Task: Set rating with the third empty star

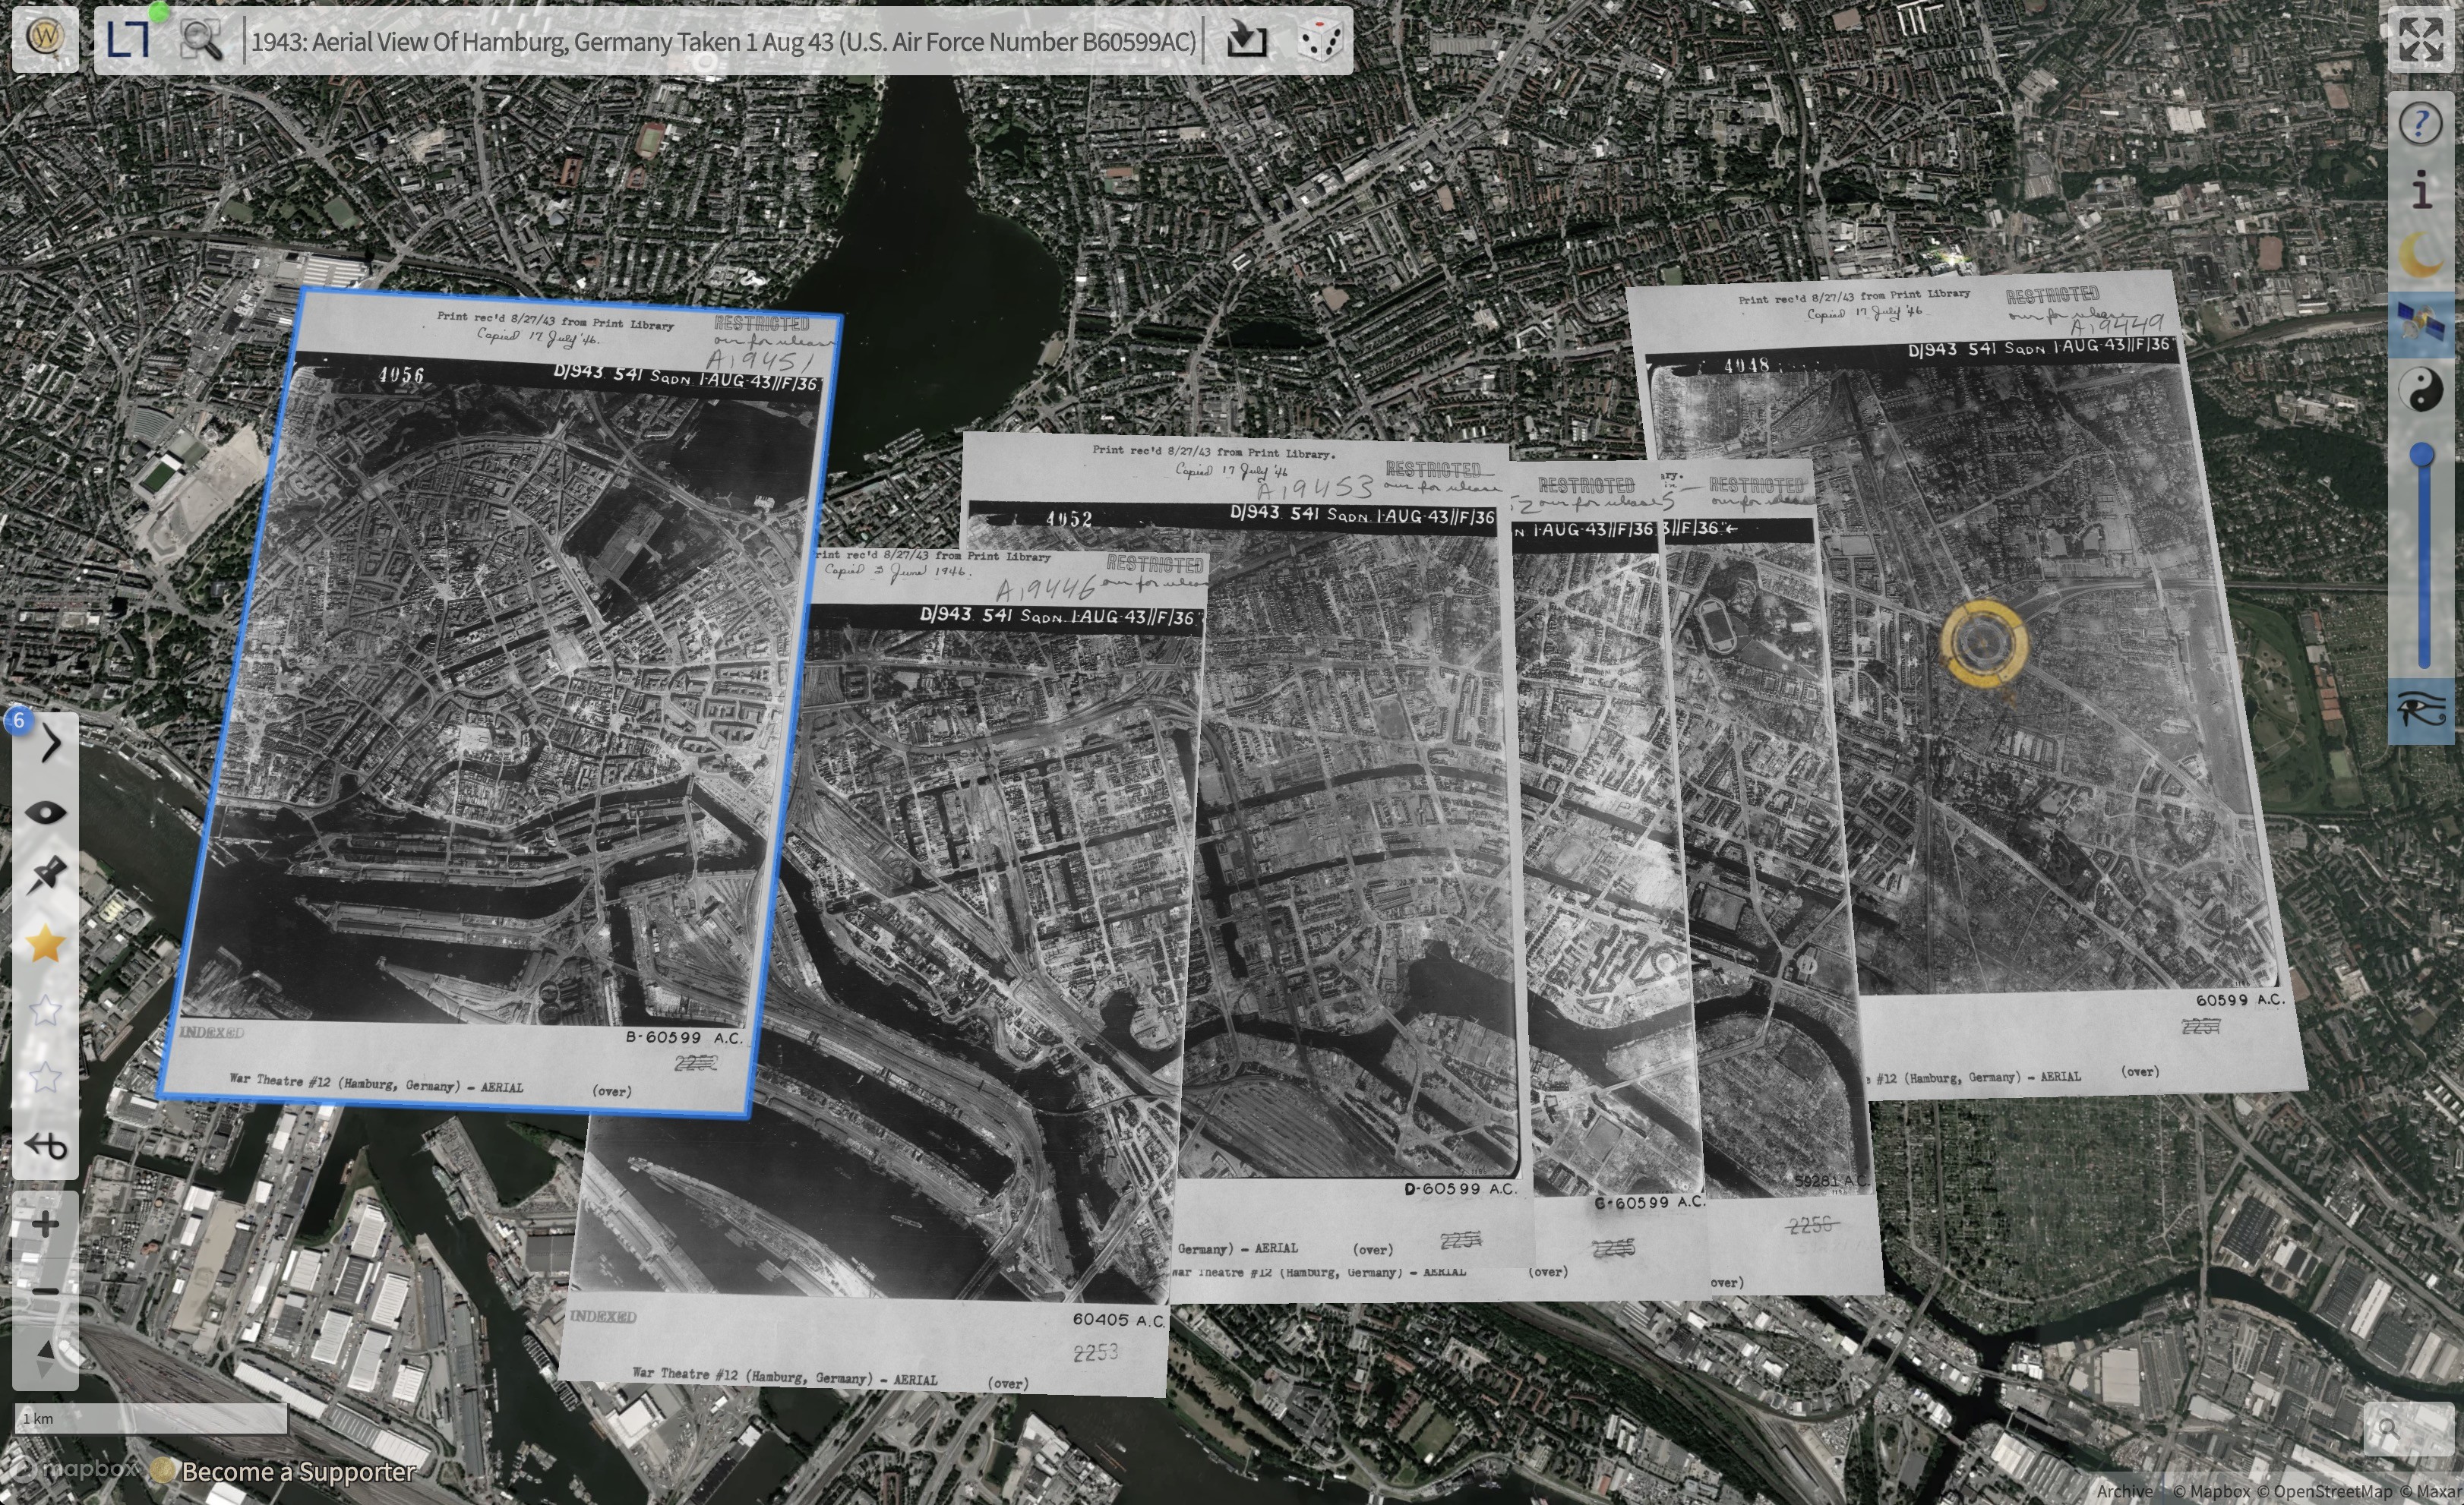Action: coord(45,1077)
